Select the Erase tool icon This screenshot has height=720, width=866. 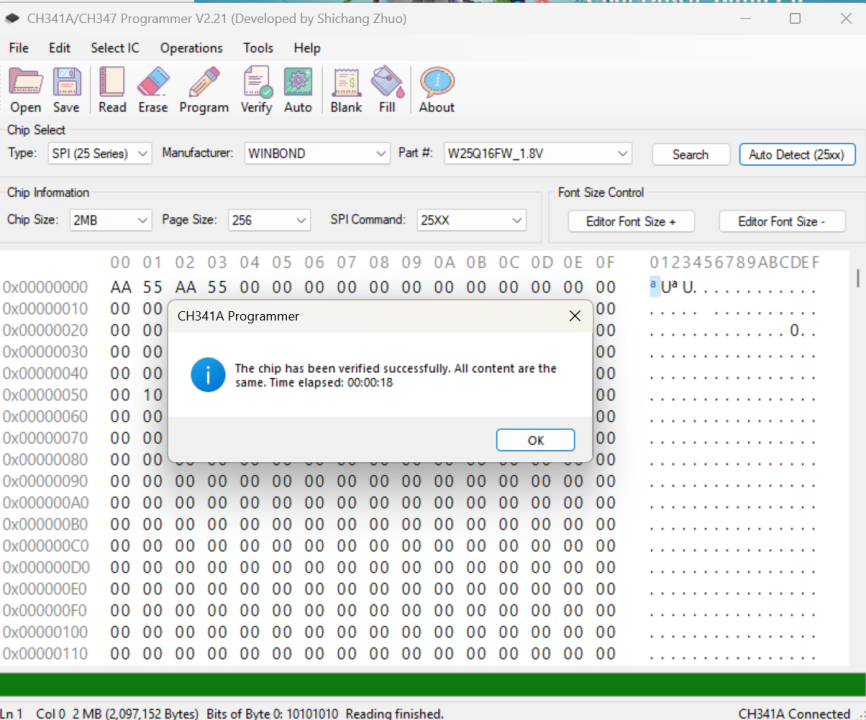[x=153, y=90]
